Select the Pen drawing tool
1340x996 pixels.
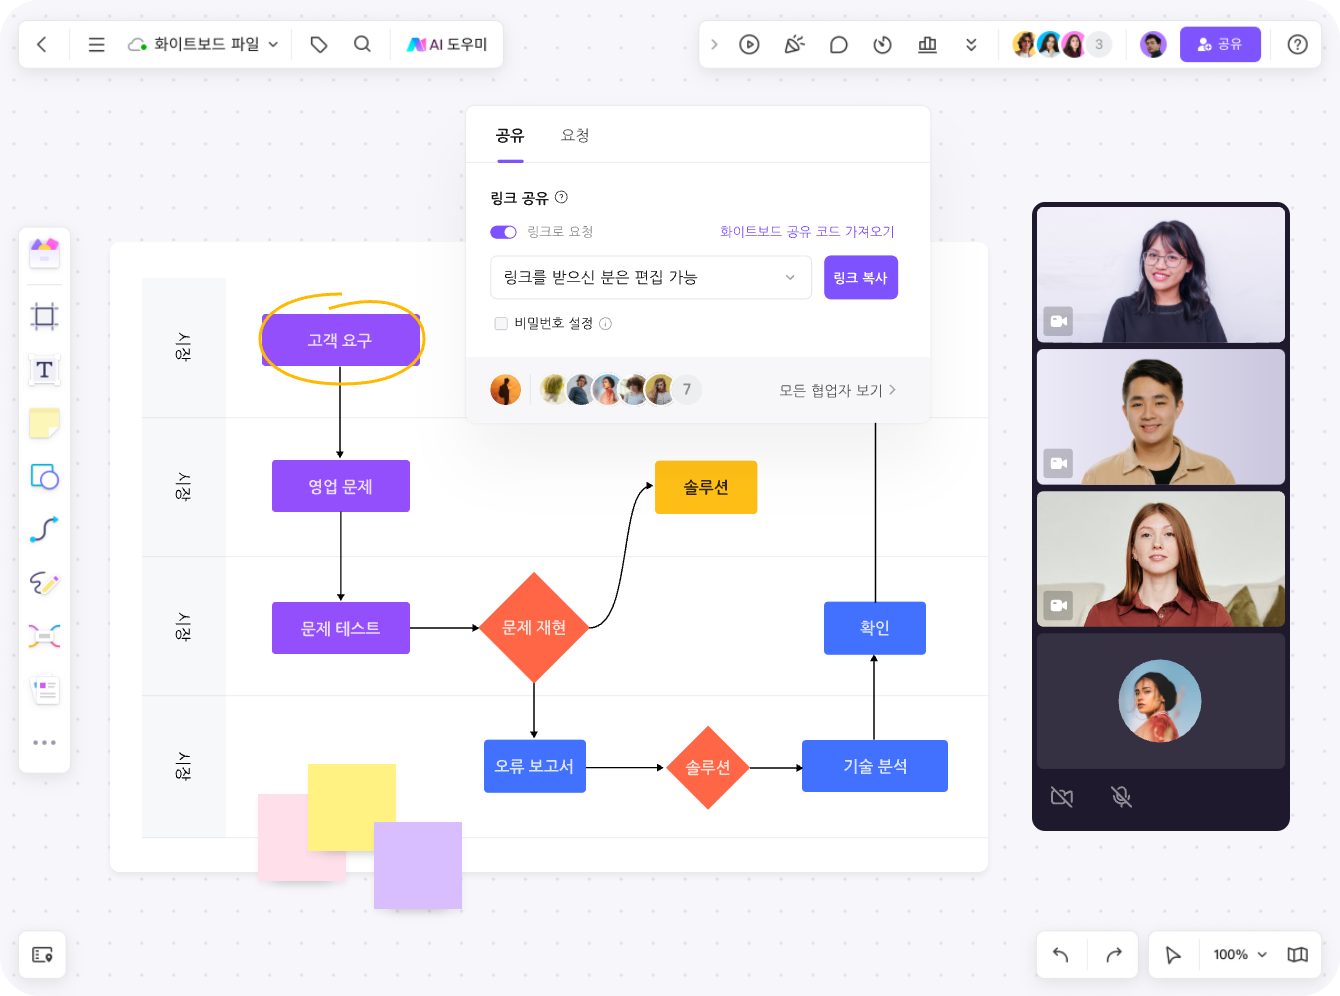point(44,583)
